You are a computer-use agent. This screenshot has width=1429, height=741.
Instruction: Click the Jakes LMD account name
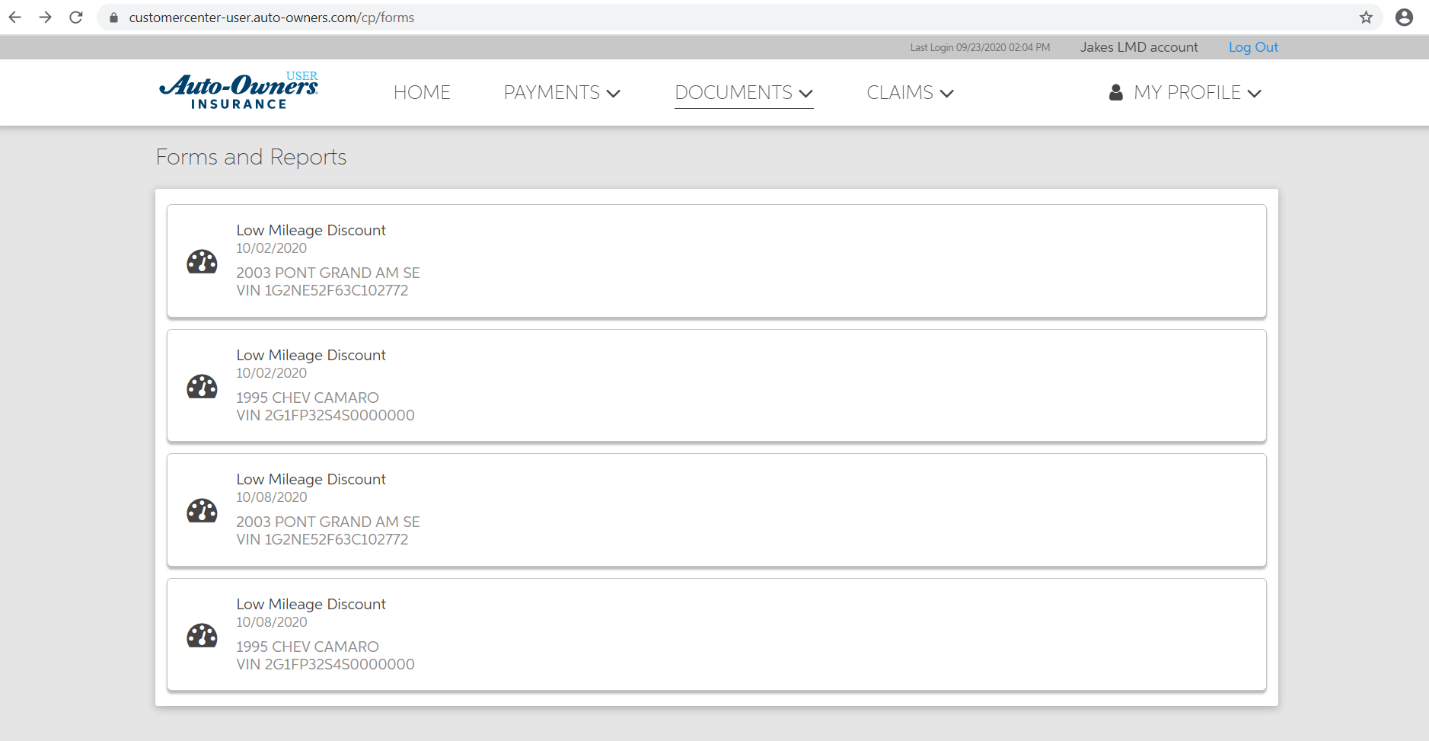pyautogui.click(x=1139, y=47)
